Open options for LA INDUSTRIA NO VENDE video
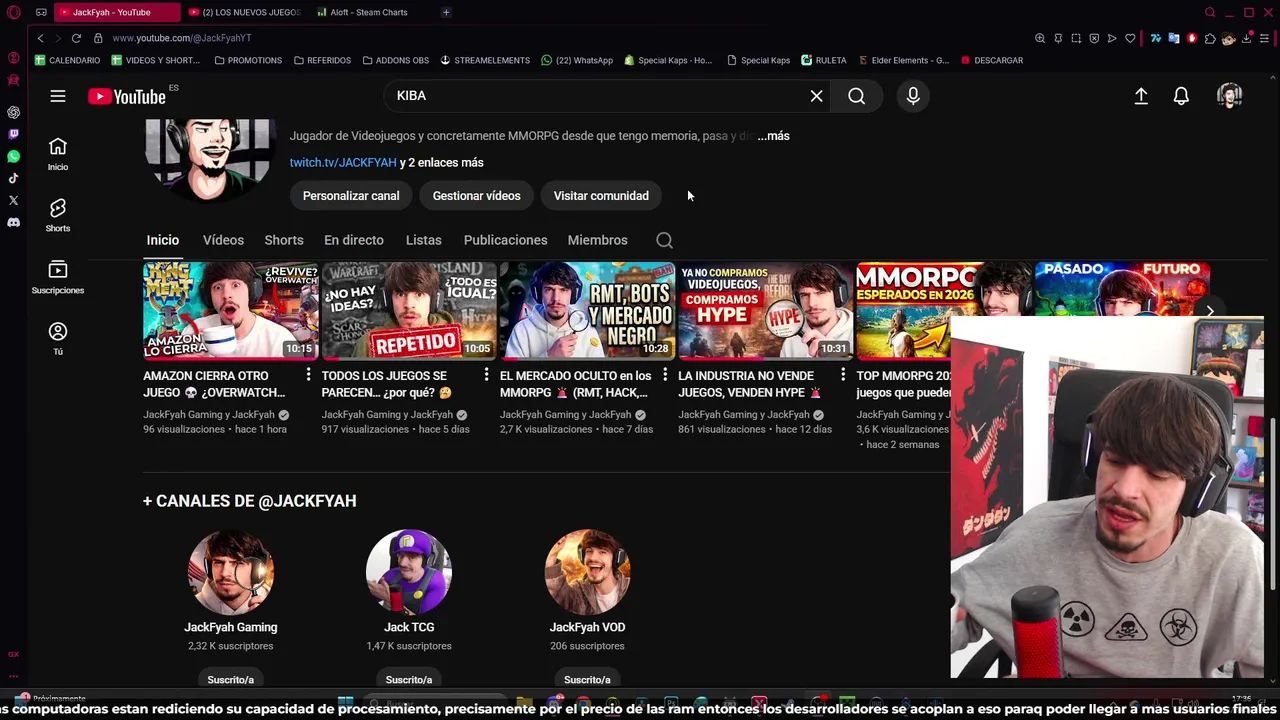This screenshot has height=720, width=1280. [843, 375]
